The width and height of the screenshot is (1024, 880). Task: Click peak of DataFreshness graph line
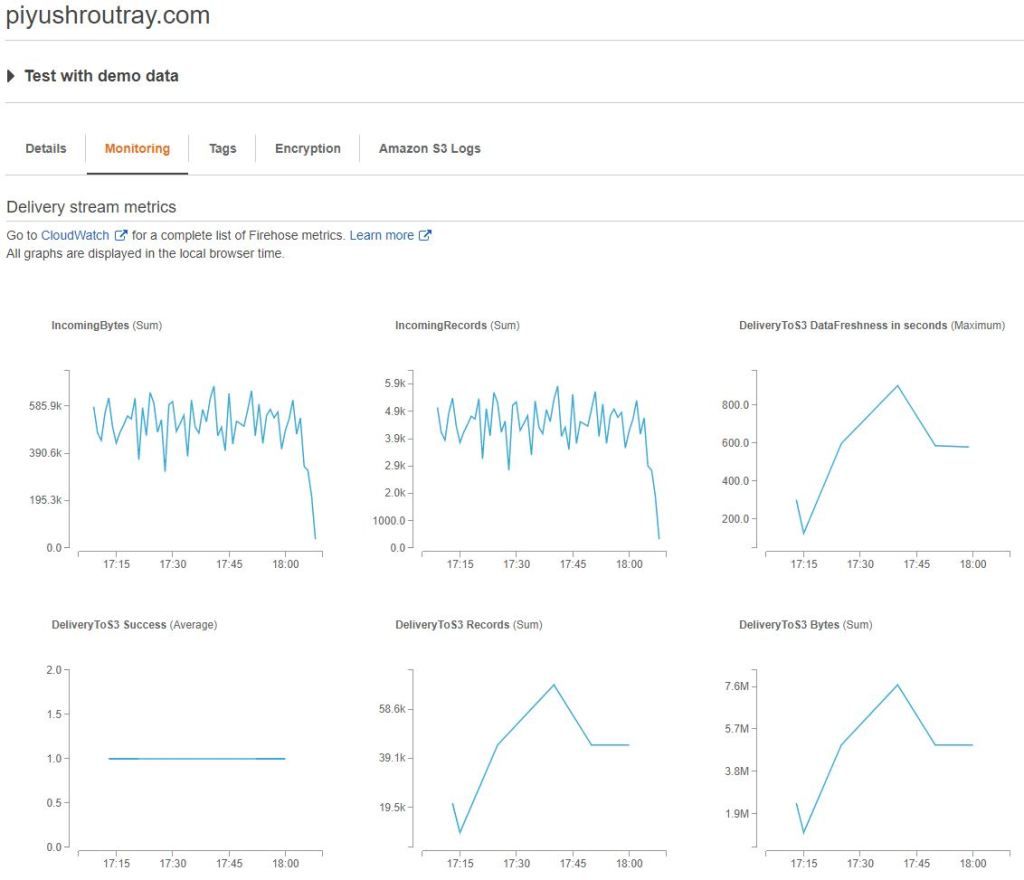[x=897, y=386]
